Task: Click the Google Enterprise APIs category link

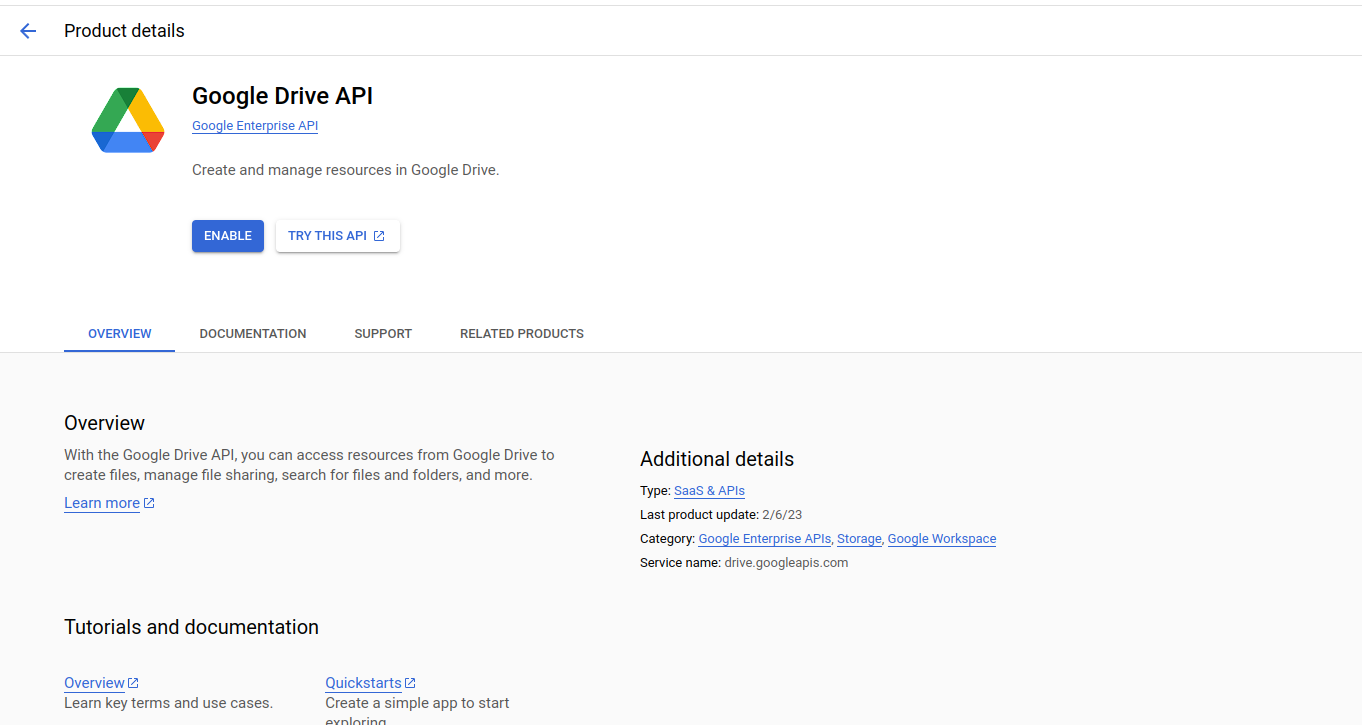Action: (765, 539)
